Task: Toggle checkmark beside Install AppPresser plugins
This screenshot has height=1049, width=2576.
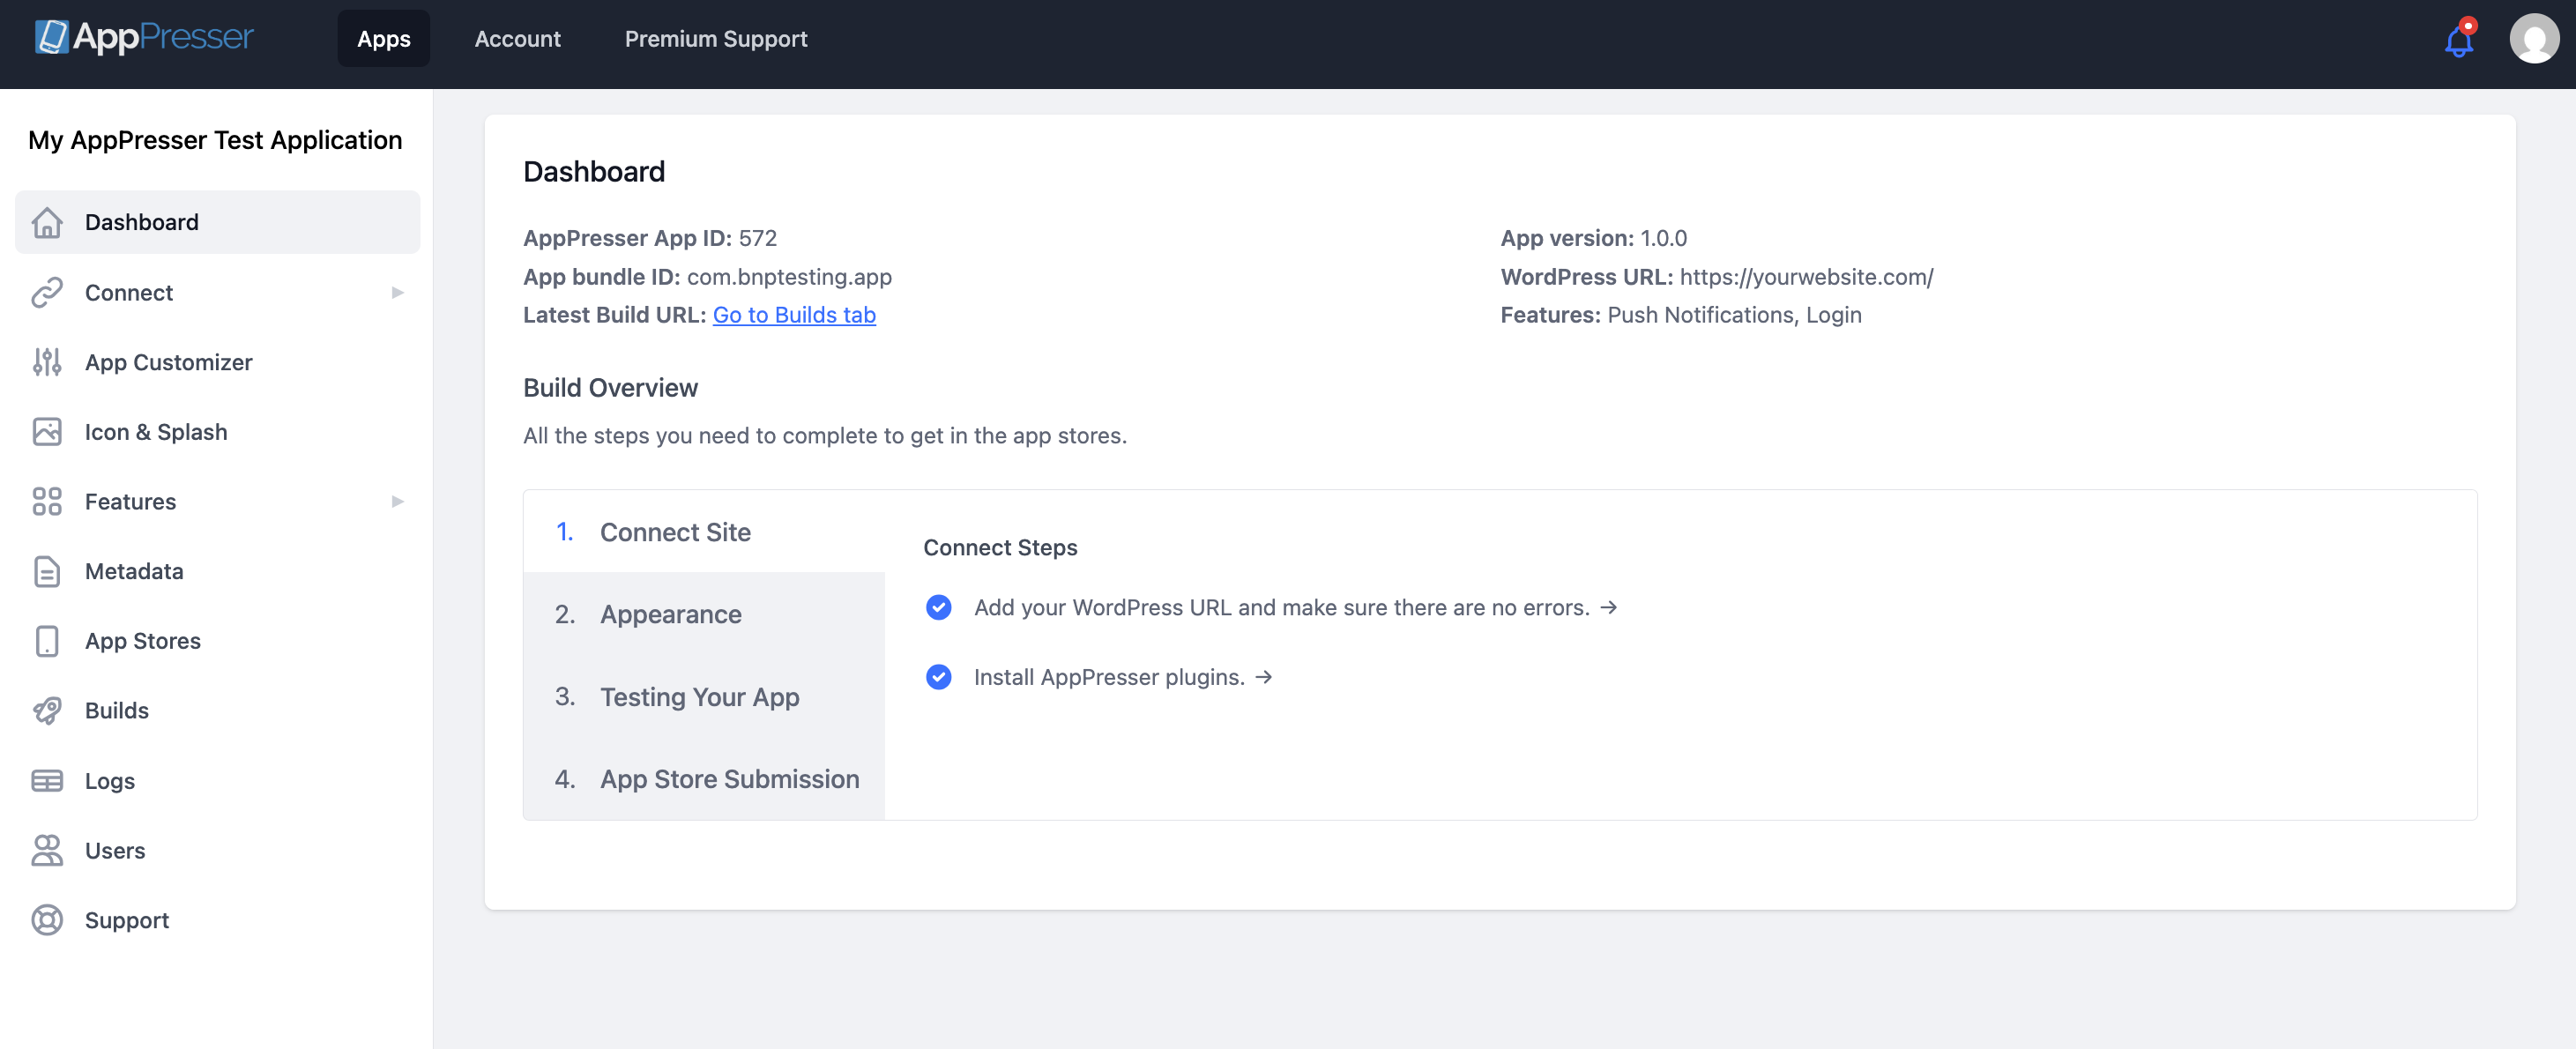Action: tap(938, 677)
